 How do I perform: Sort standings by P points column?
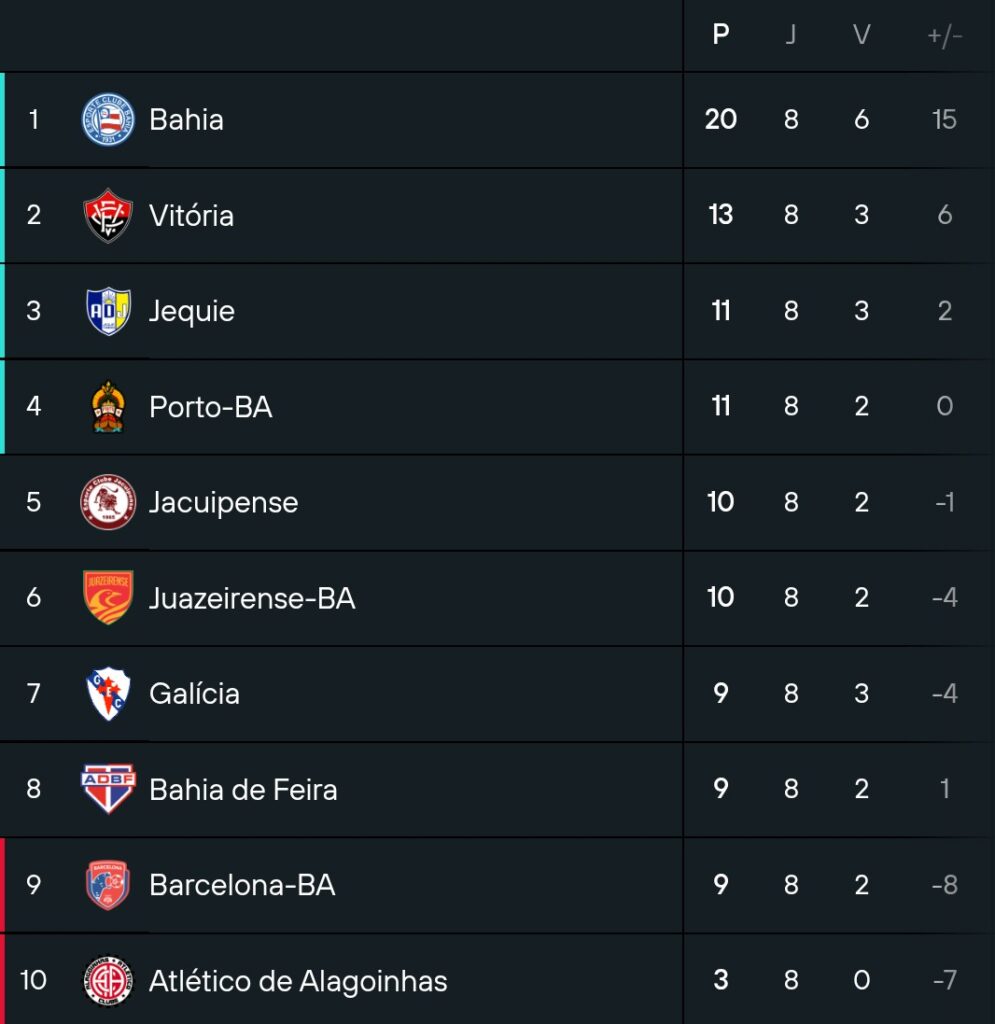point(721,35)
